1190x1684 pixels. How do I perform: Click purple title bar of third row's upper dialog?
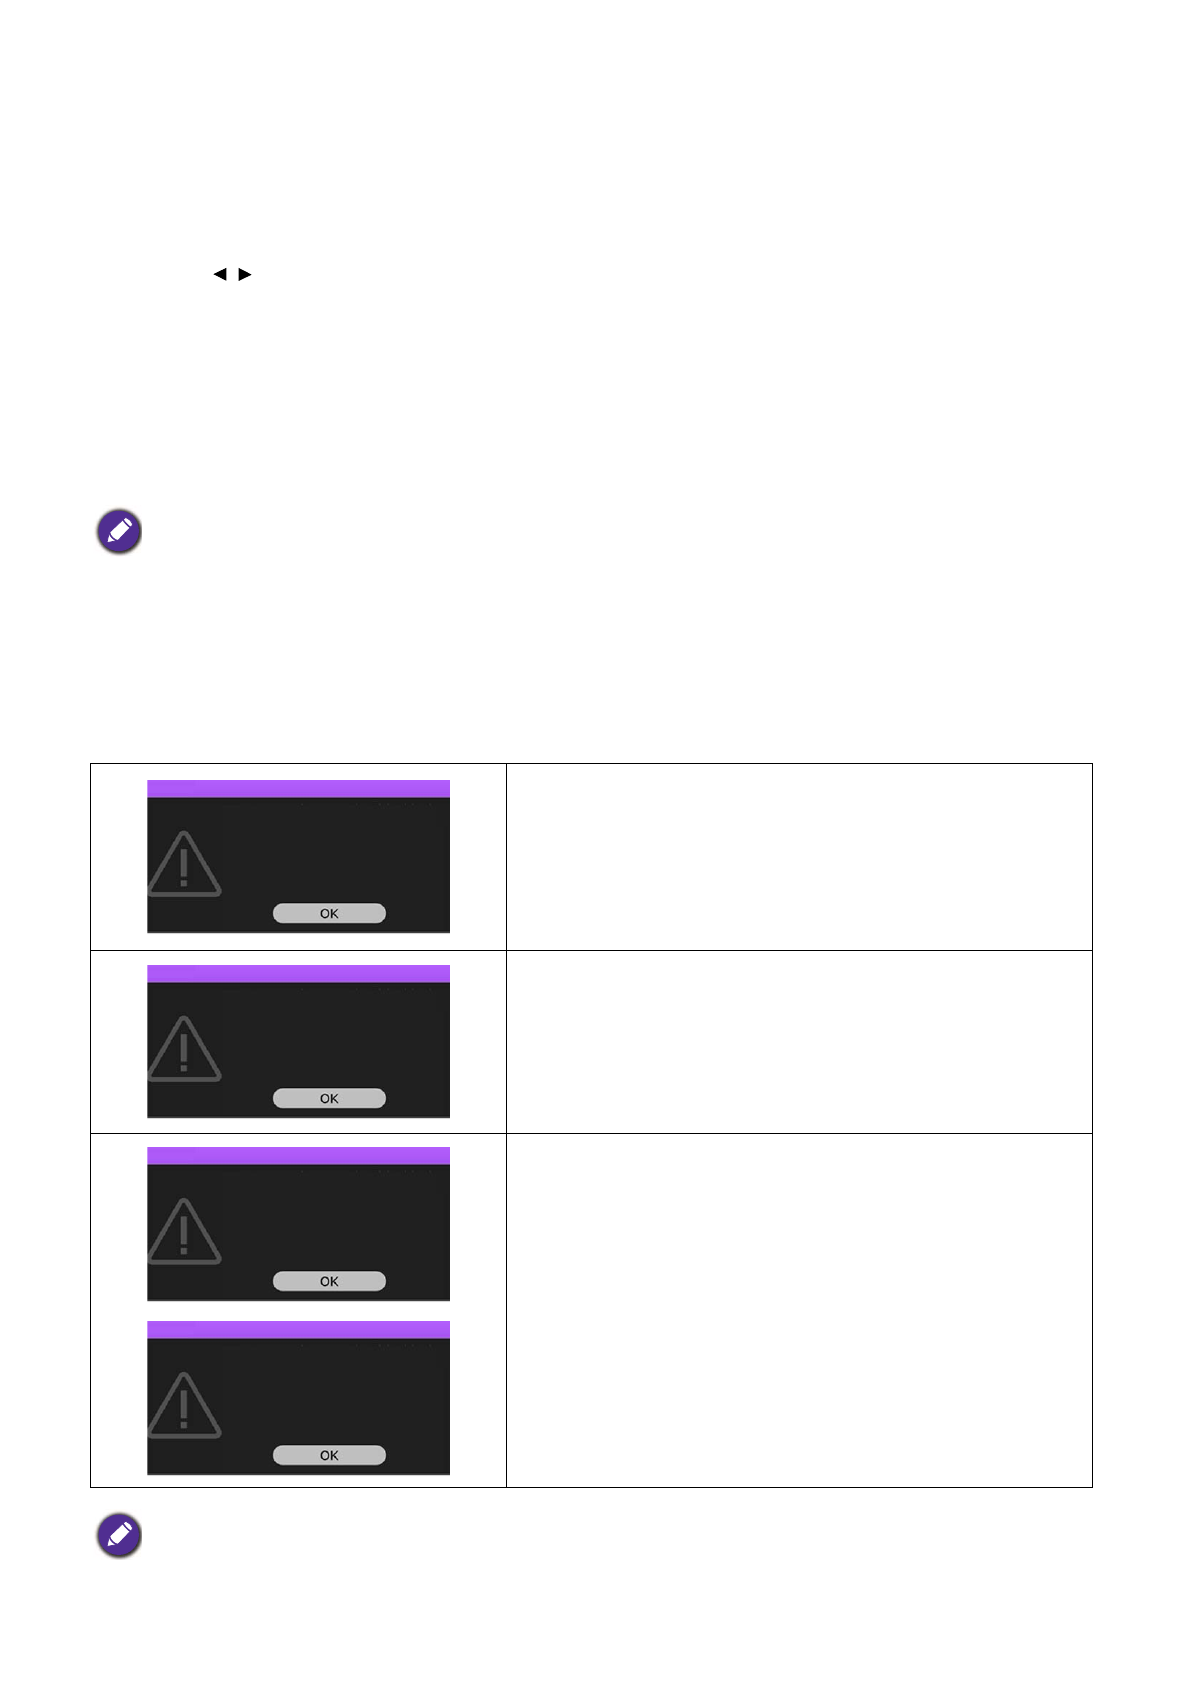tap(298, 1156)
